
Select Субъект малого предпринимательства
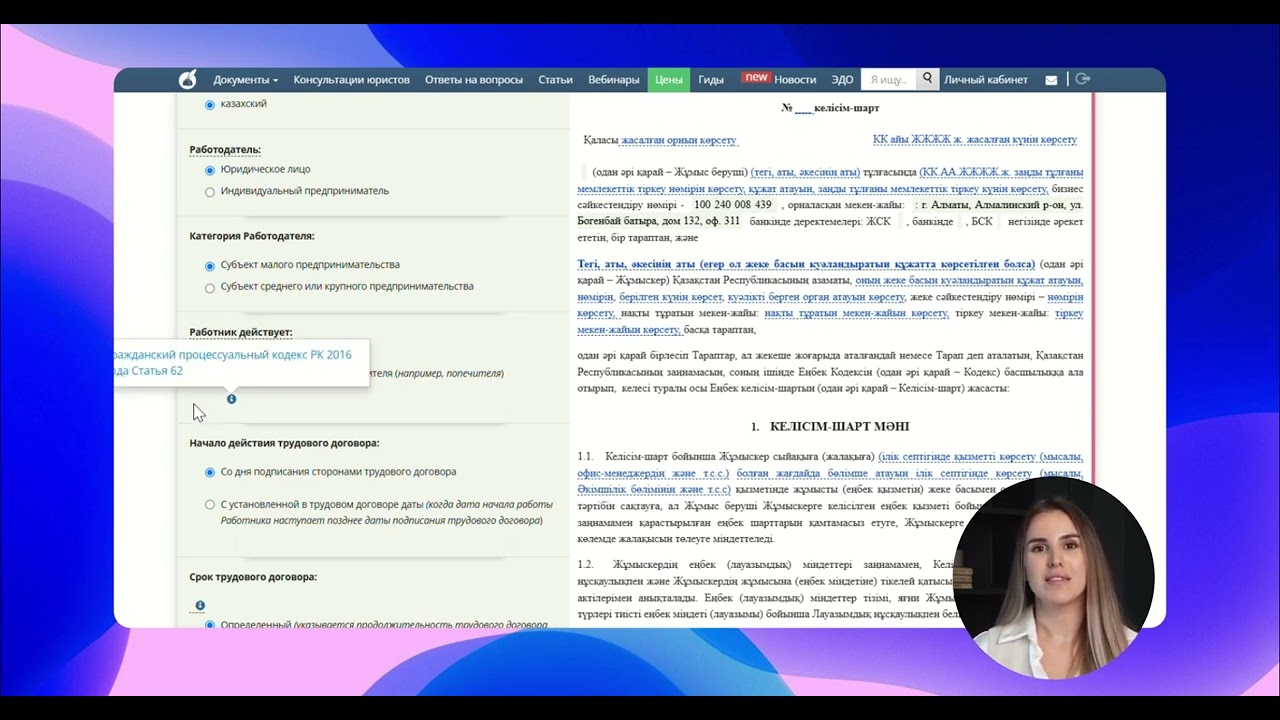pos(210,266)
